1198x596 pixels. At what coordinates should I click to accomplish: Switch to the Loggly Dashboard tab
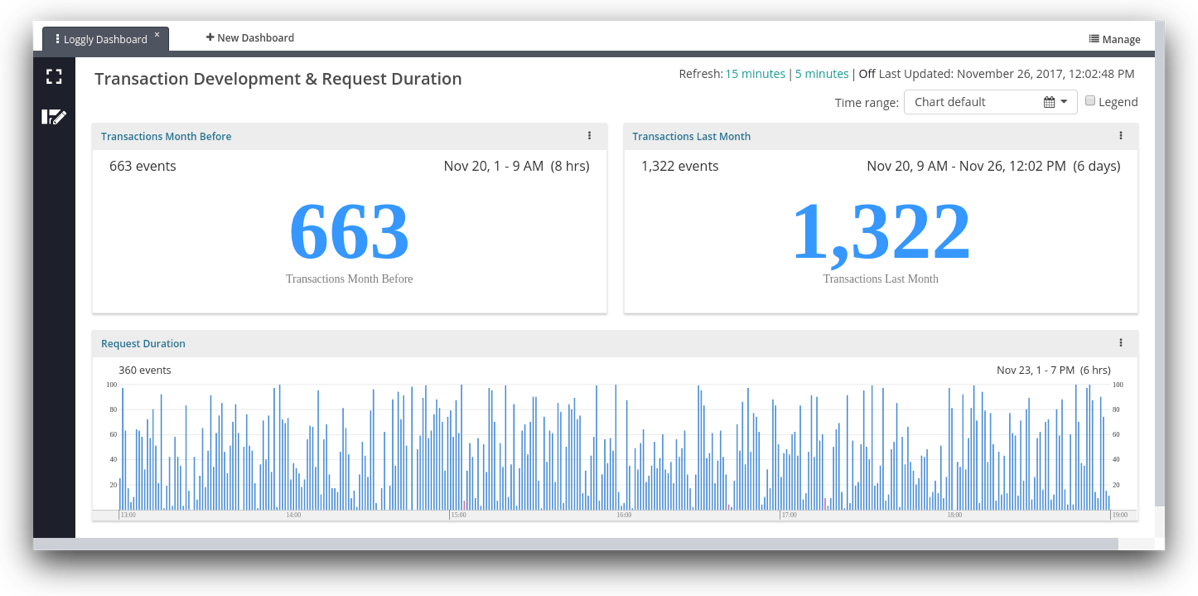point(105,39)
